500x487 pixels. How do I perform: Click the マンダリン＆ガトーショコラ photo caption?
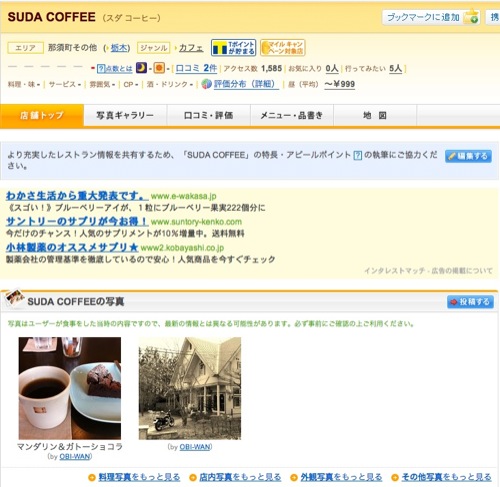click(70, 447)
